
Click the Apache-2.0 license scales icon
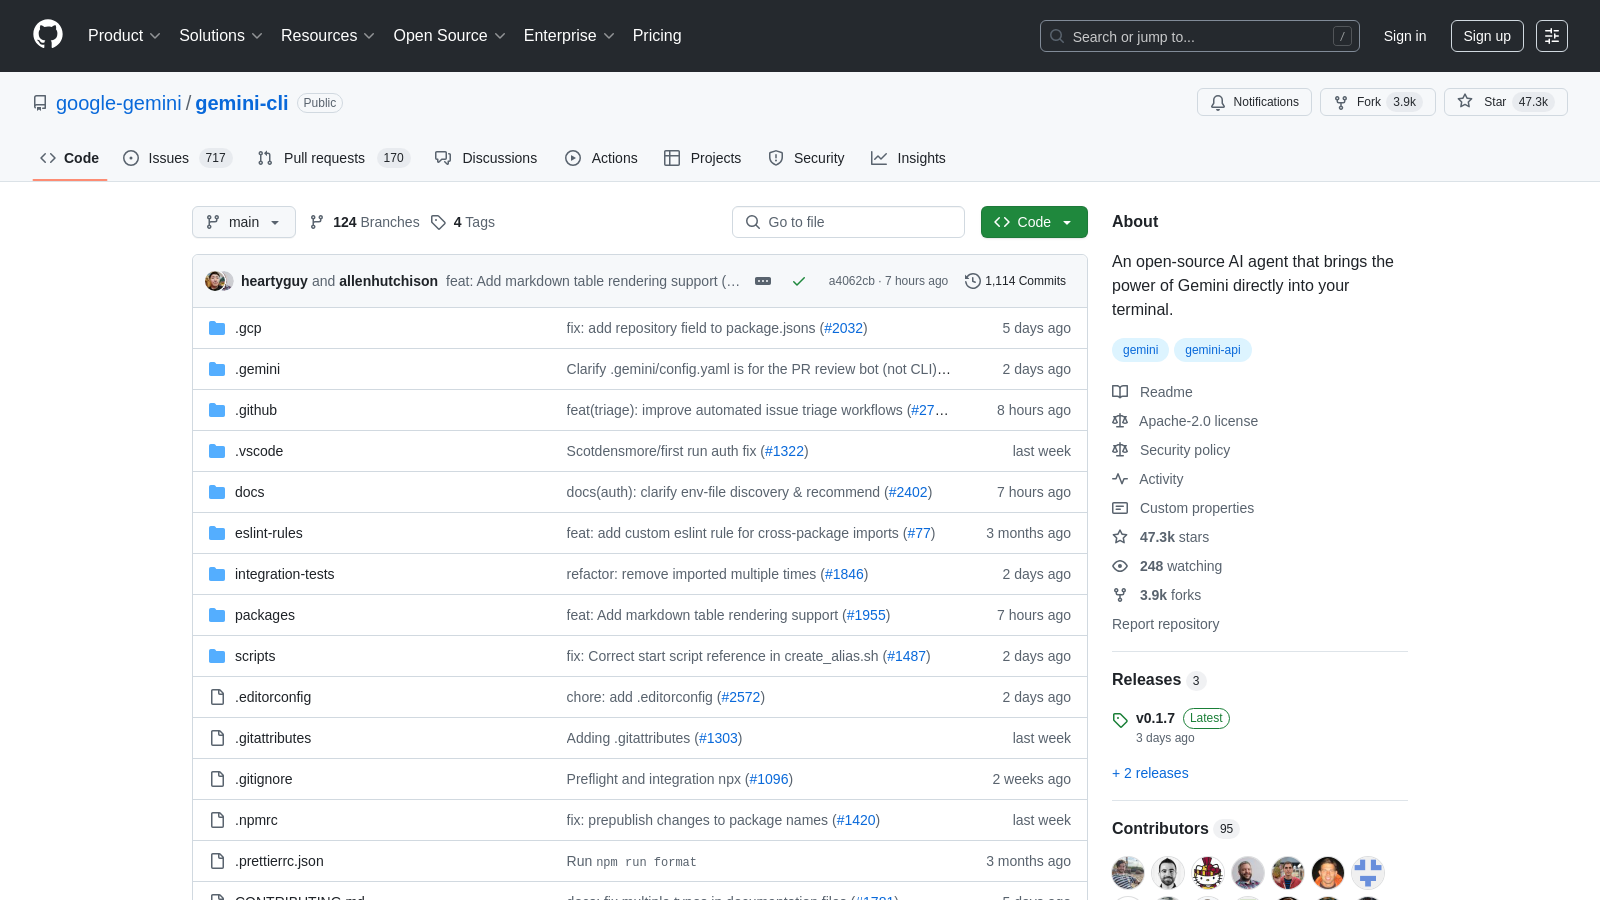pos(1120,420)
